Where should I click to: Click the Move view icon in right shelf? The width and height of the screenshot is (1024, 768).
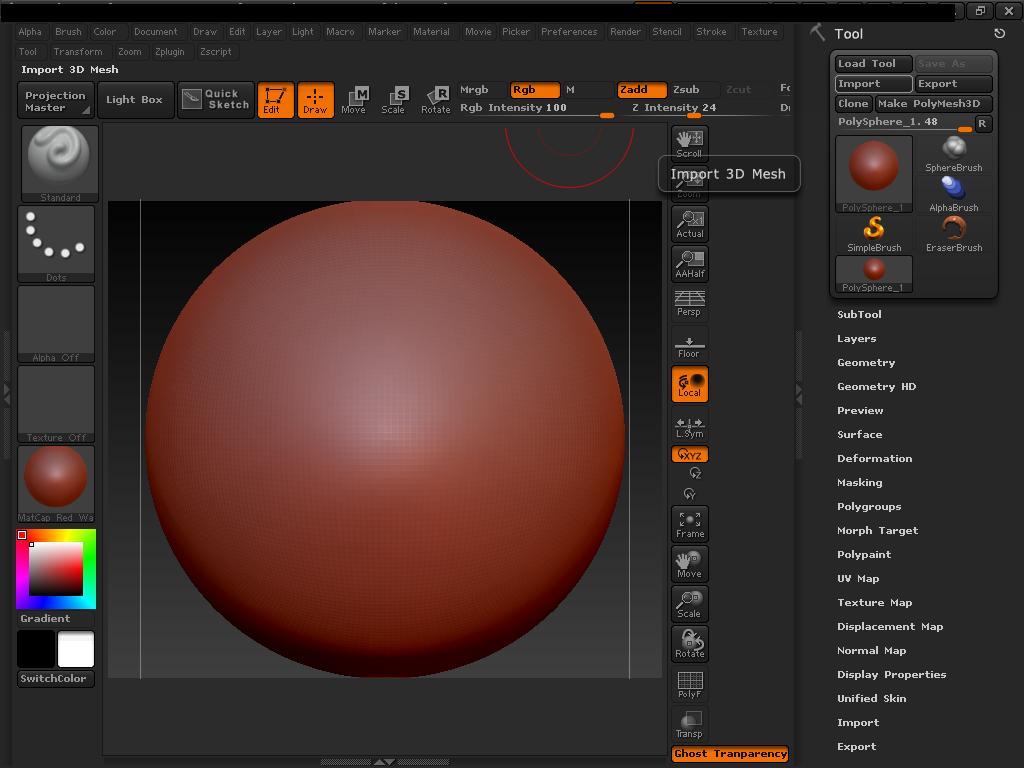click(690, 564)
